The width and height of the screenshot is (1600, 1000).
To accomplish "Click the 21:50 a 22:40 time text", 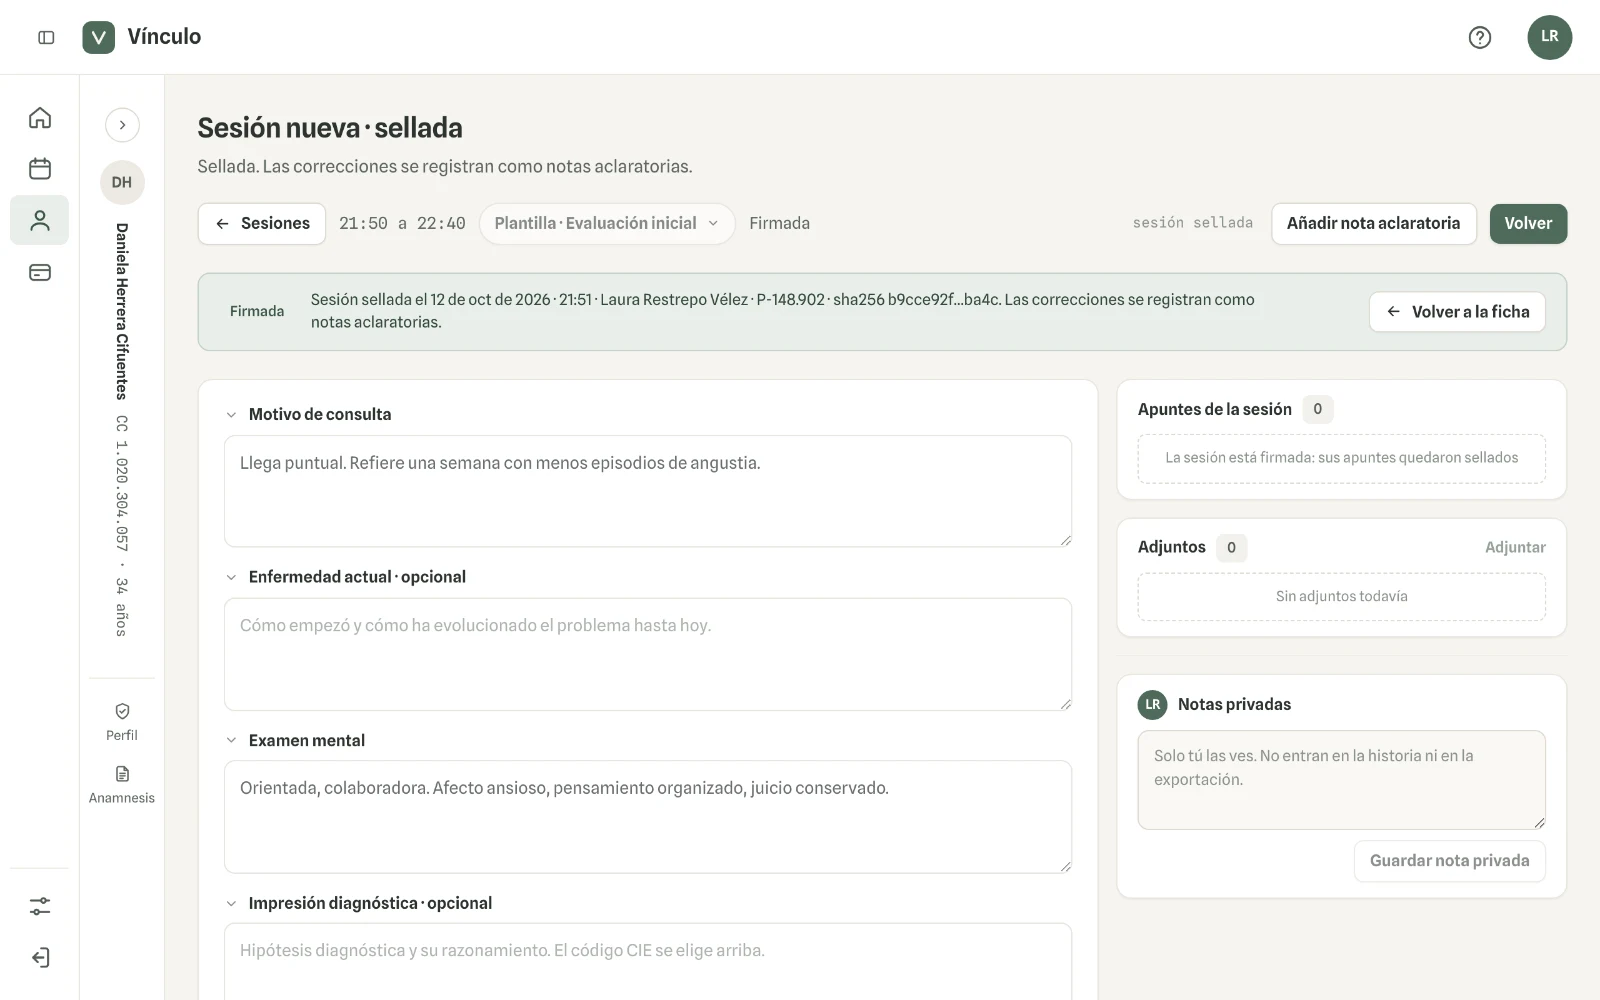I will (x=402, y=223).
